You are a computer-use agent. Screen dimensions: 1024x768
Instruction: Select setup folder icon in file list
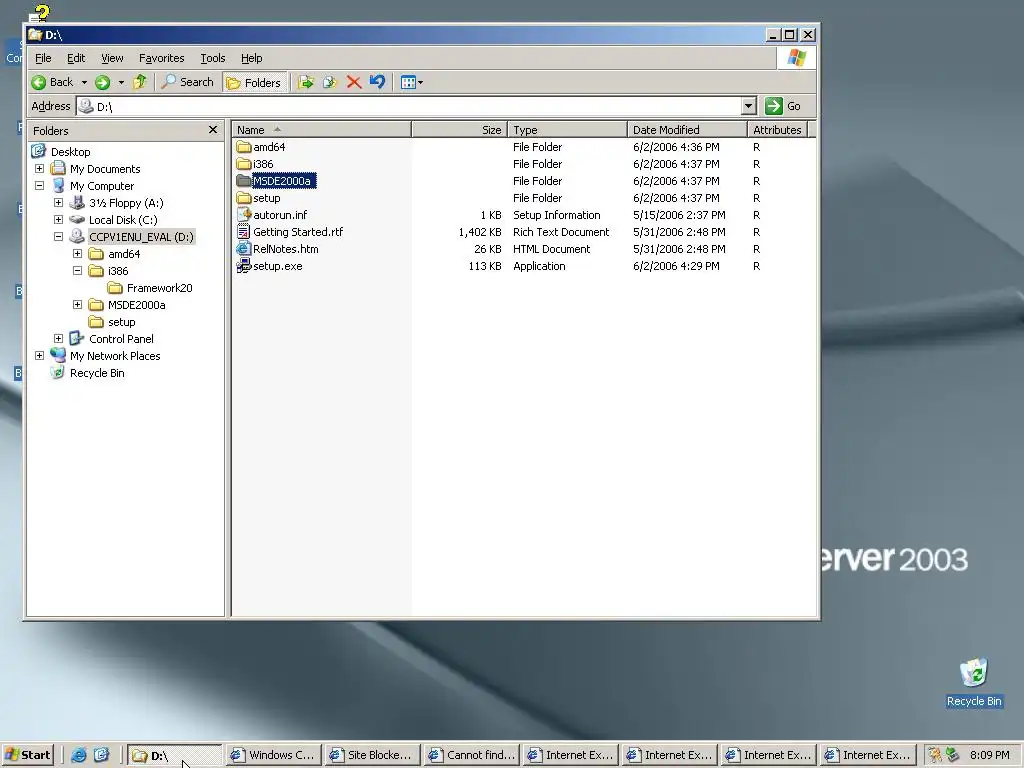pos(244,198)
